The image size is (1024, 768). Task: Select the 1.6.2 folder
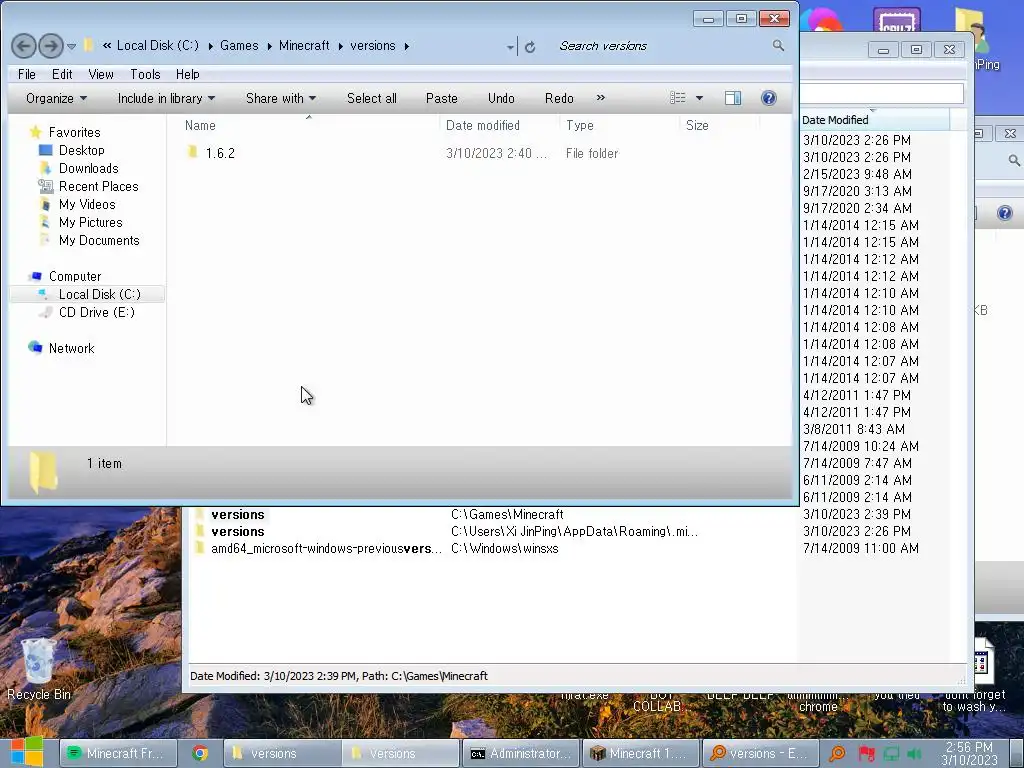[x=220, y=153]
